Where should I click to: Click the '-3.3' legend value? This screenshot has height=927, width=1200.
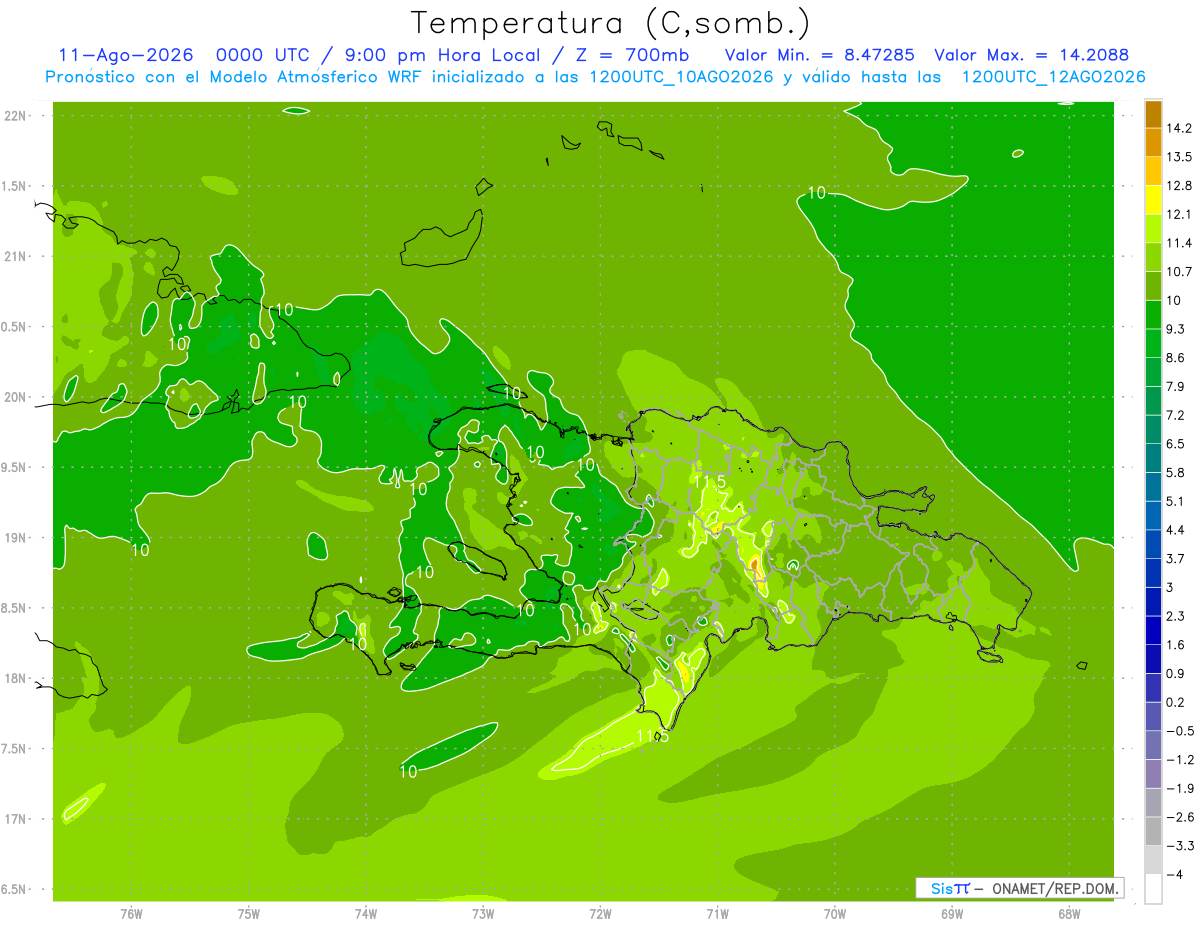point(1179,846)
